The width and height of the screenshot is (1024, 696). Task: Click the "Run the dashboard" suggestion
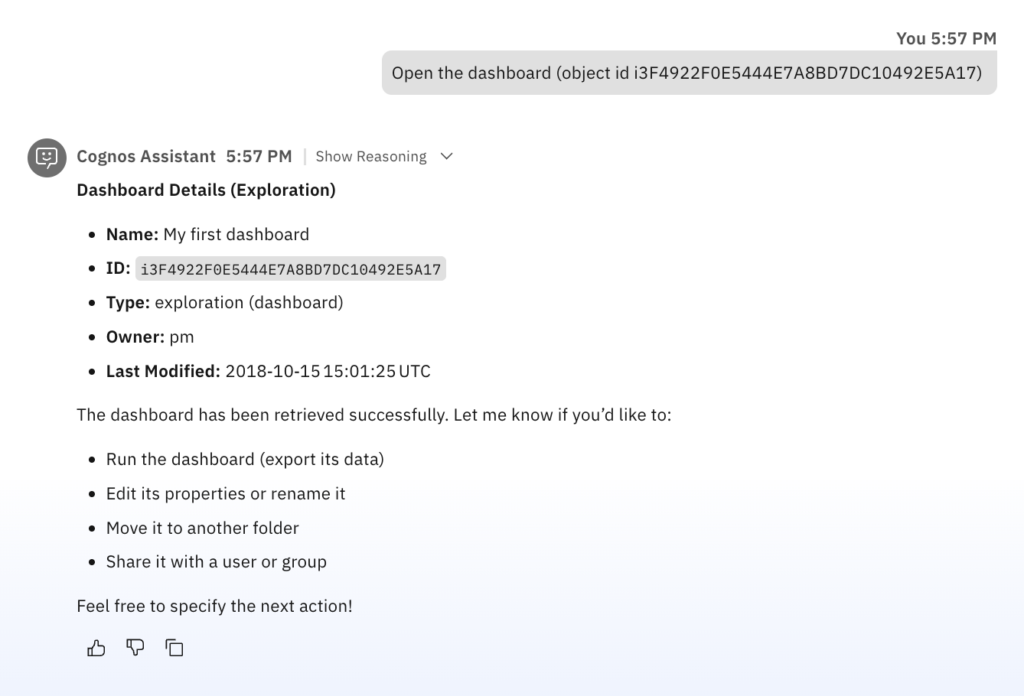point(245,459)
